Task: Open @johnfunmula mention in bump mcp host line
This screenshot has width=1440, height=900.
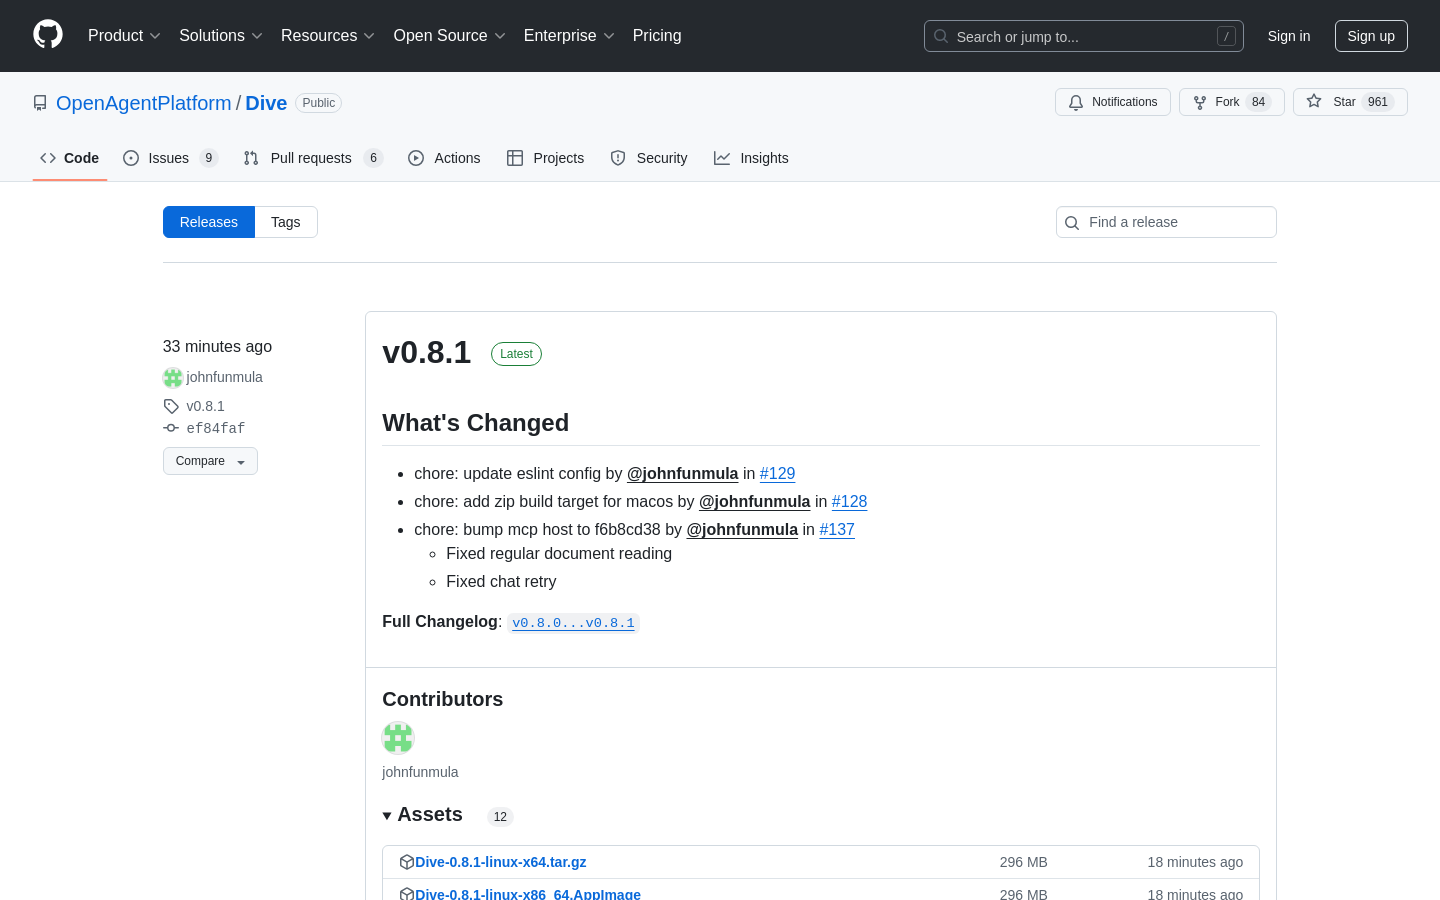Action: tap(742, 529)
